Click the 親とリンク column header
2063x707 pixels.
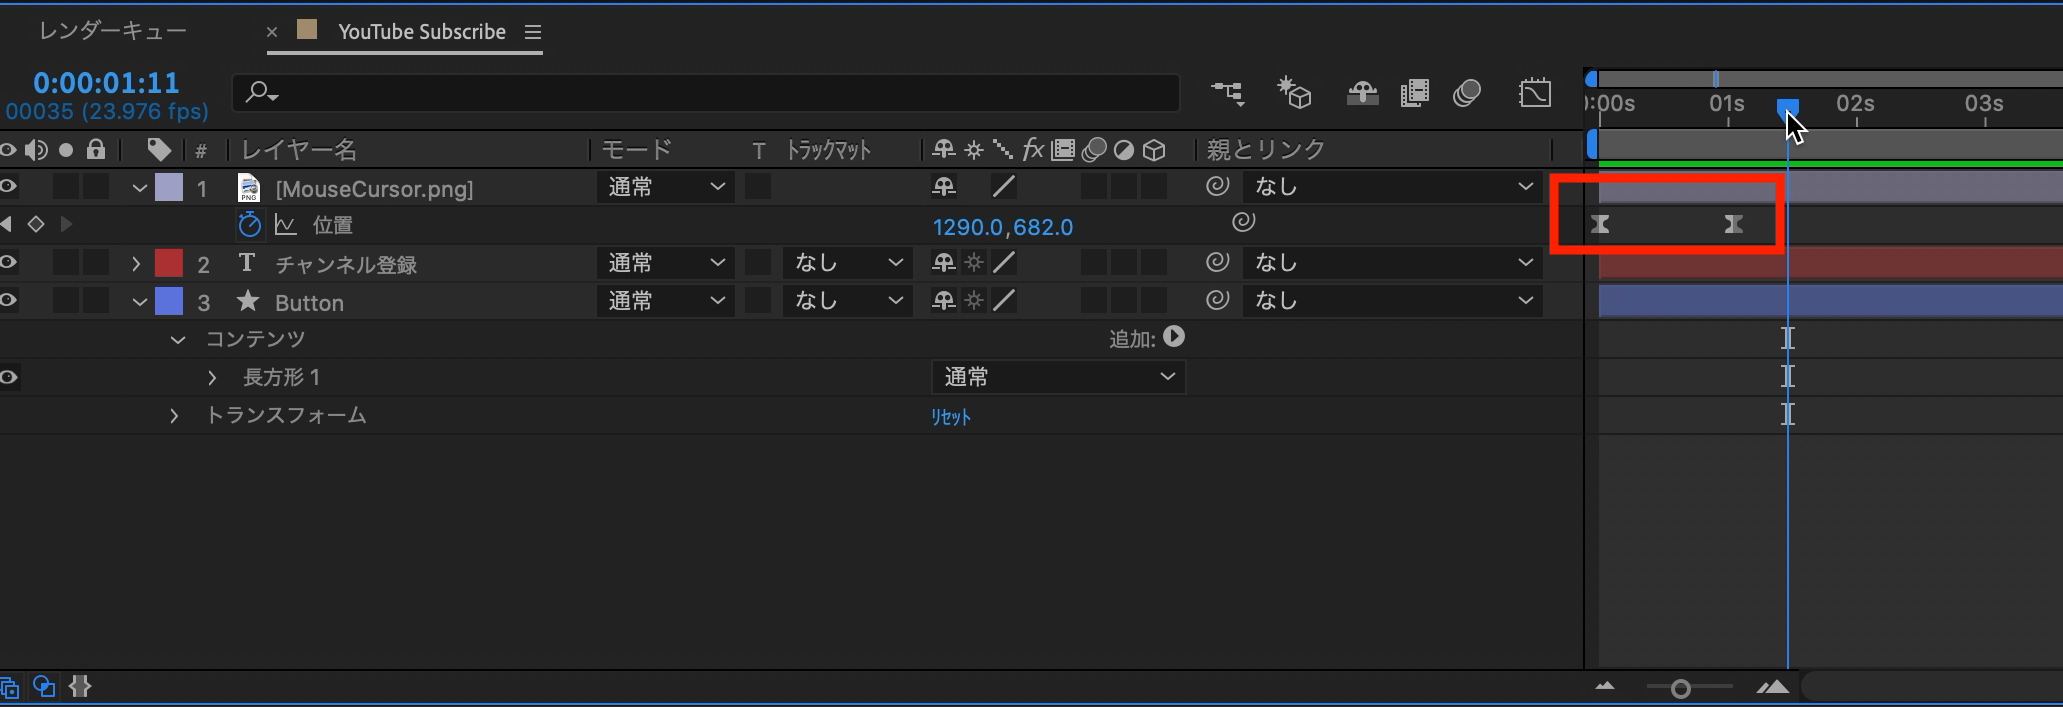point(1265,149)
